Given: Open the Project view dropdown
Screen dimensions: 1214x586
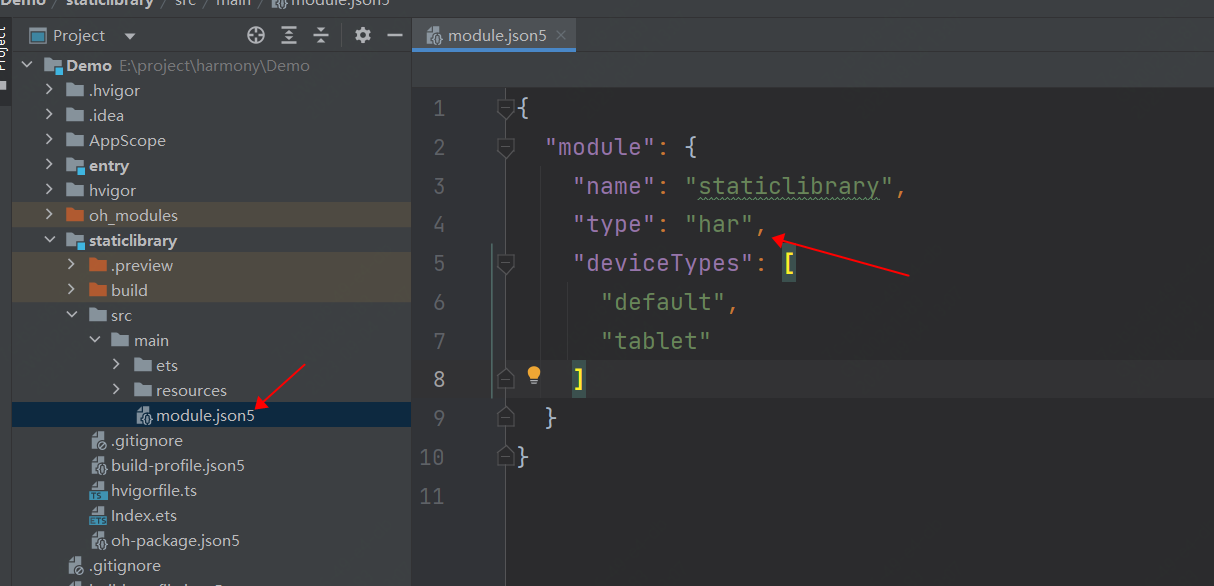Looking at the screenshot, I should click(130, 36).
